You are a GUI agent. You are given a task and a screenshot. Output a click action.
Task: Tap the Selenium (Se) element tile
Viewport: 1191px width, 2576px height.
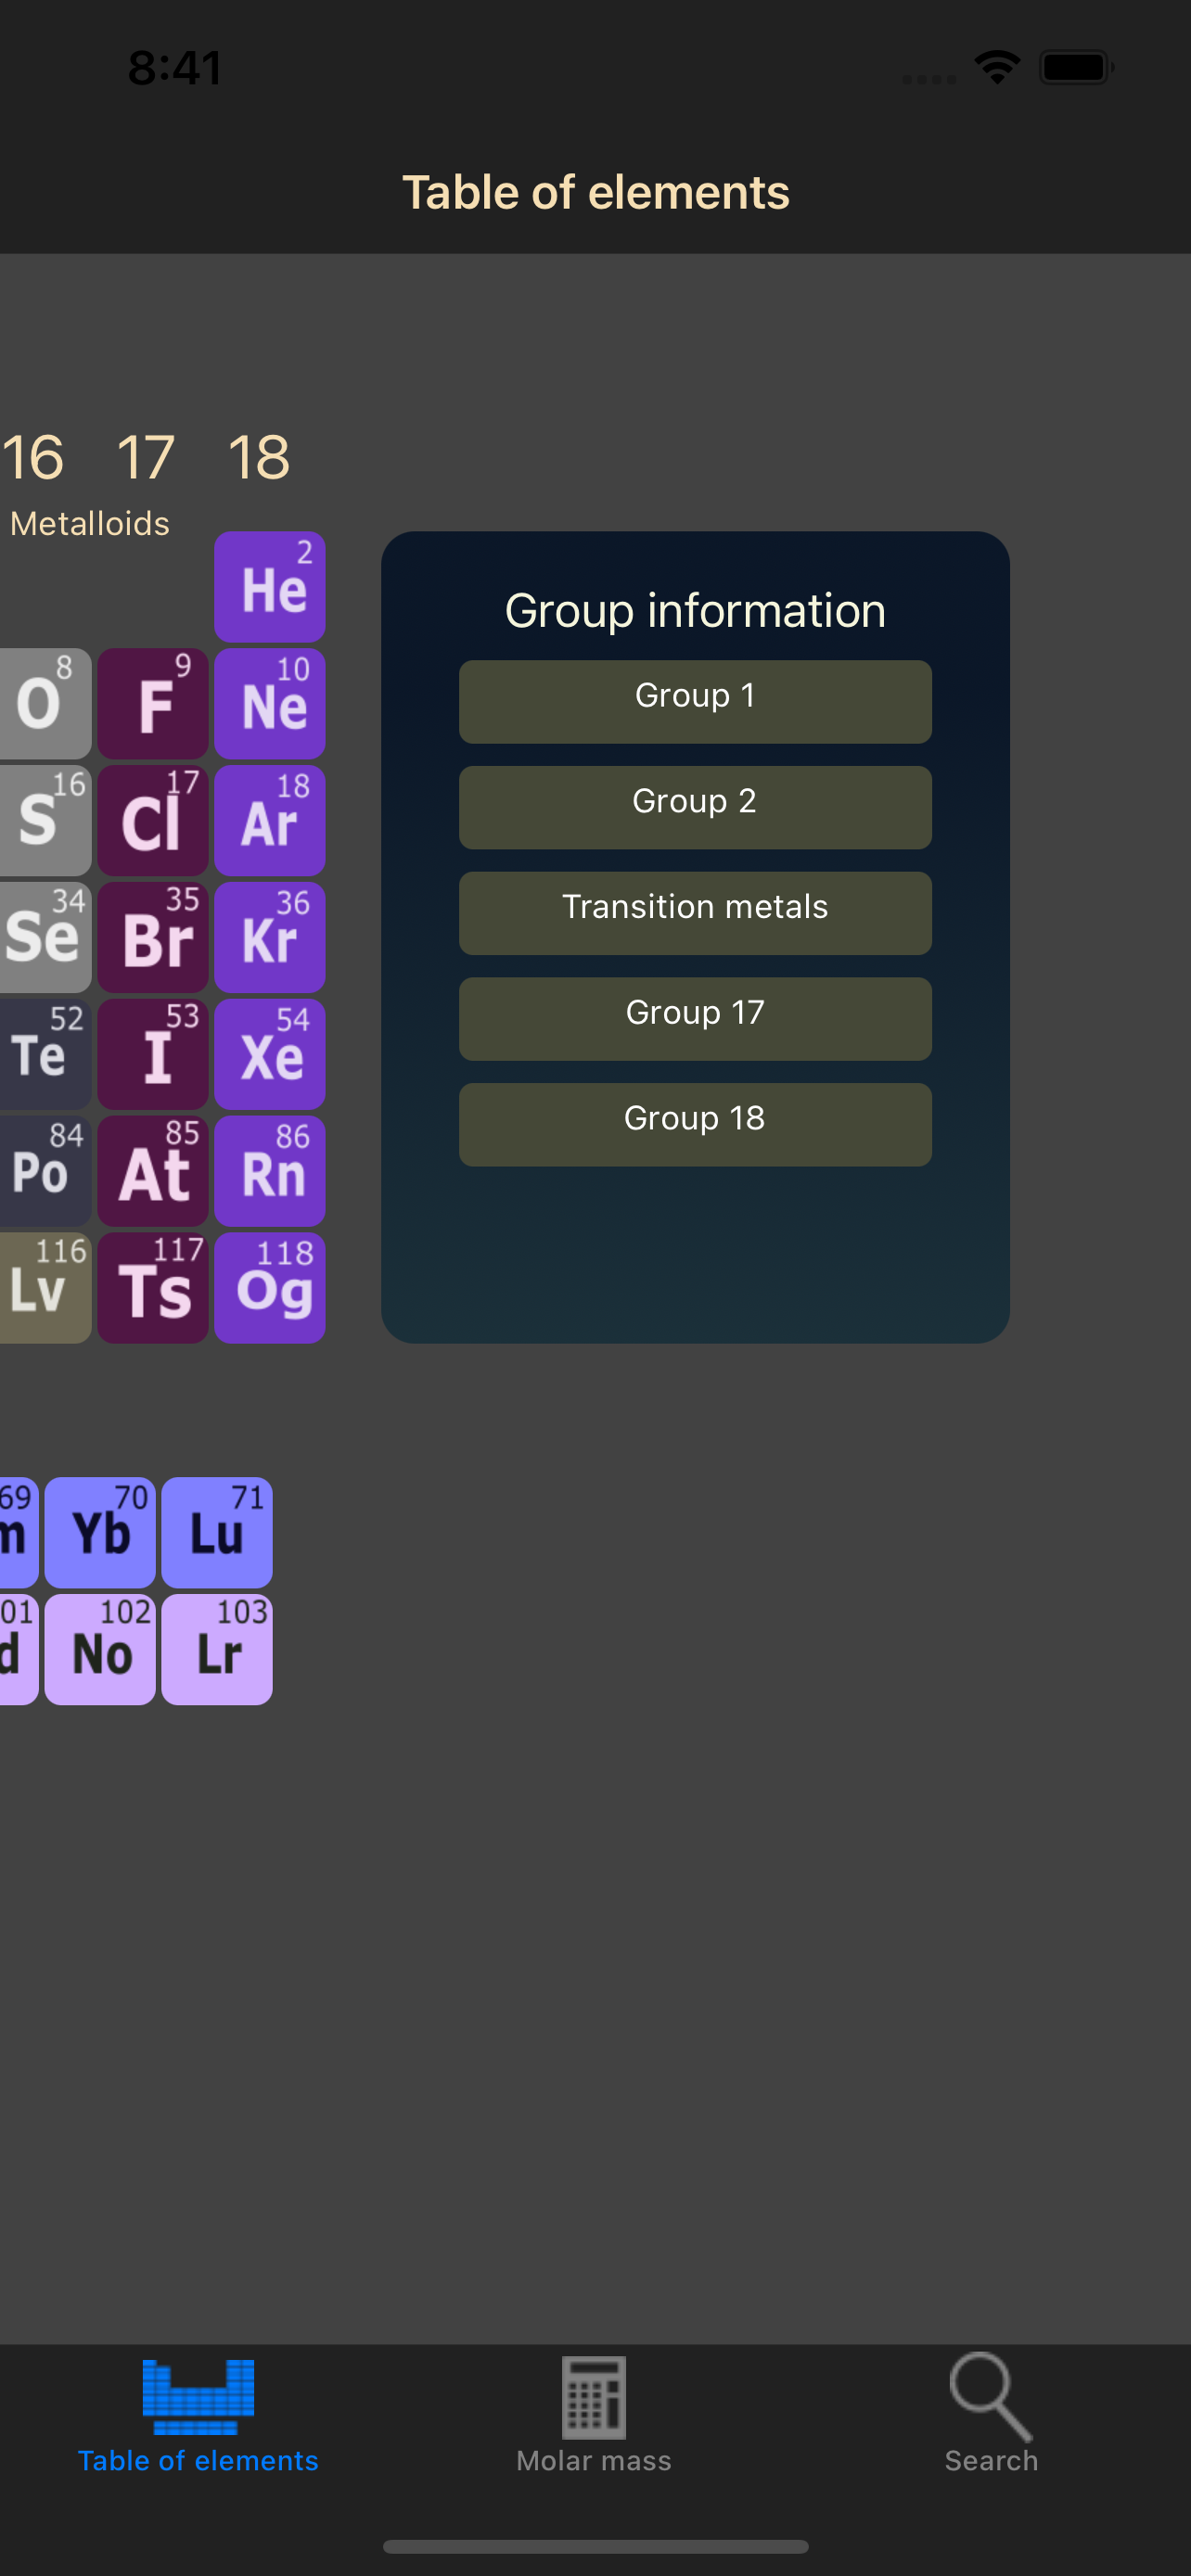coord(45,938)
